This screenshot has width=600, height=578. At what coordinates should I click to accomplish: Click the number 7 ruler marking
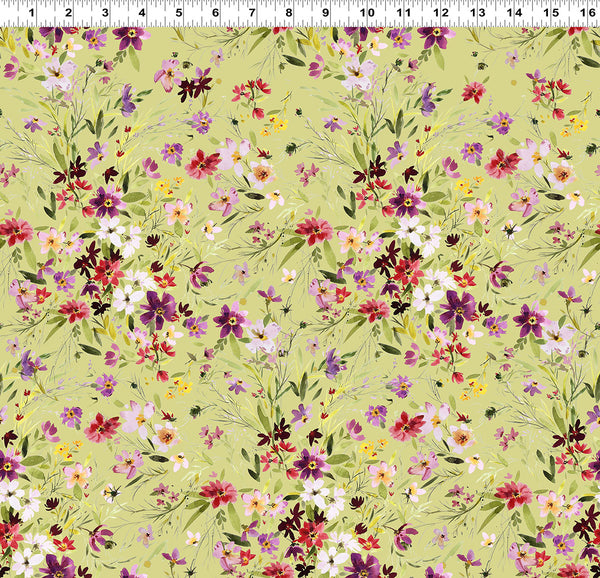[254, 13]
